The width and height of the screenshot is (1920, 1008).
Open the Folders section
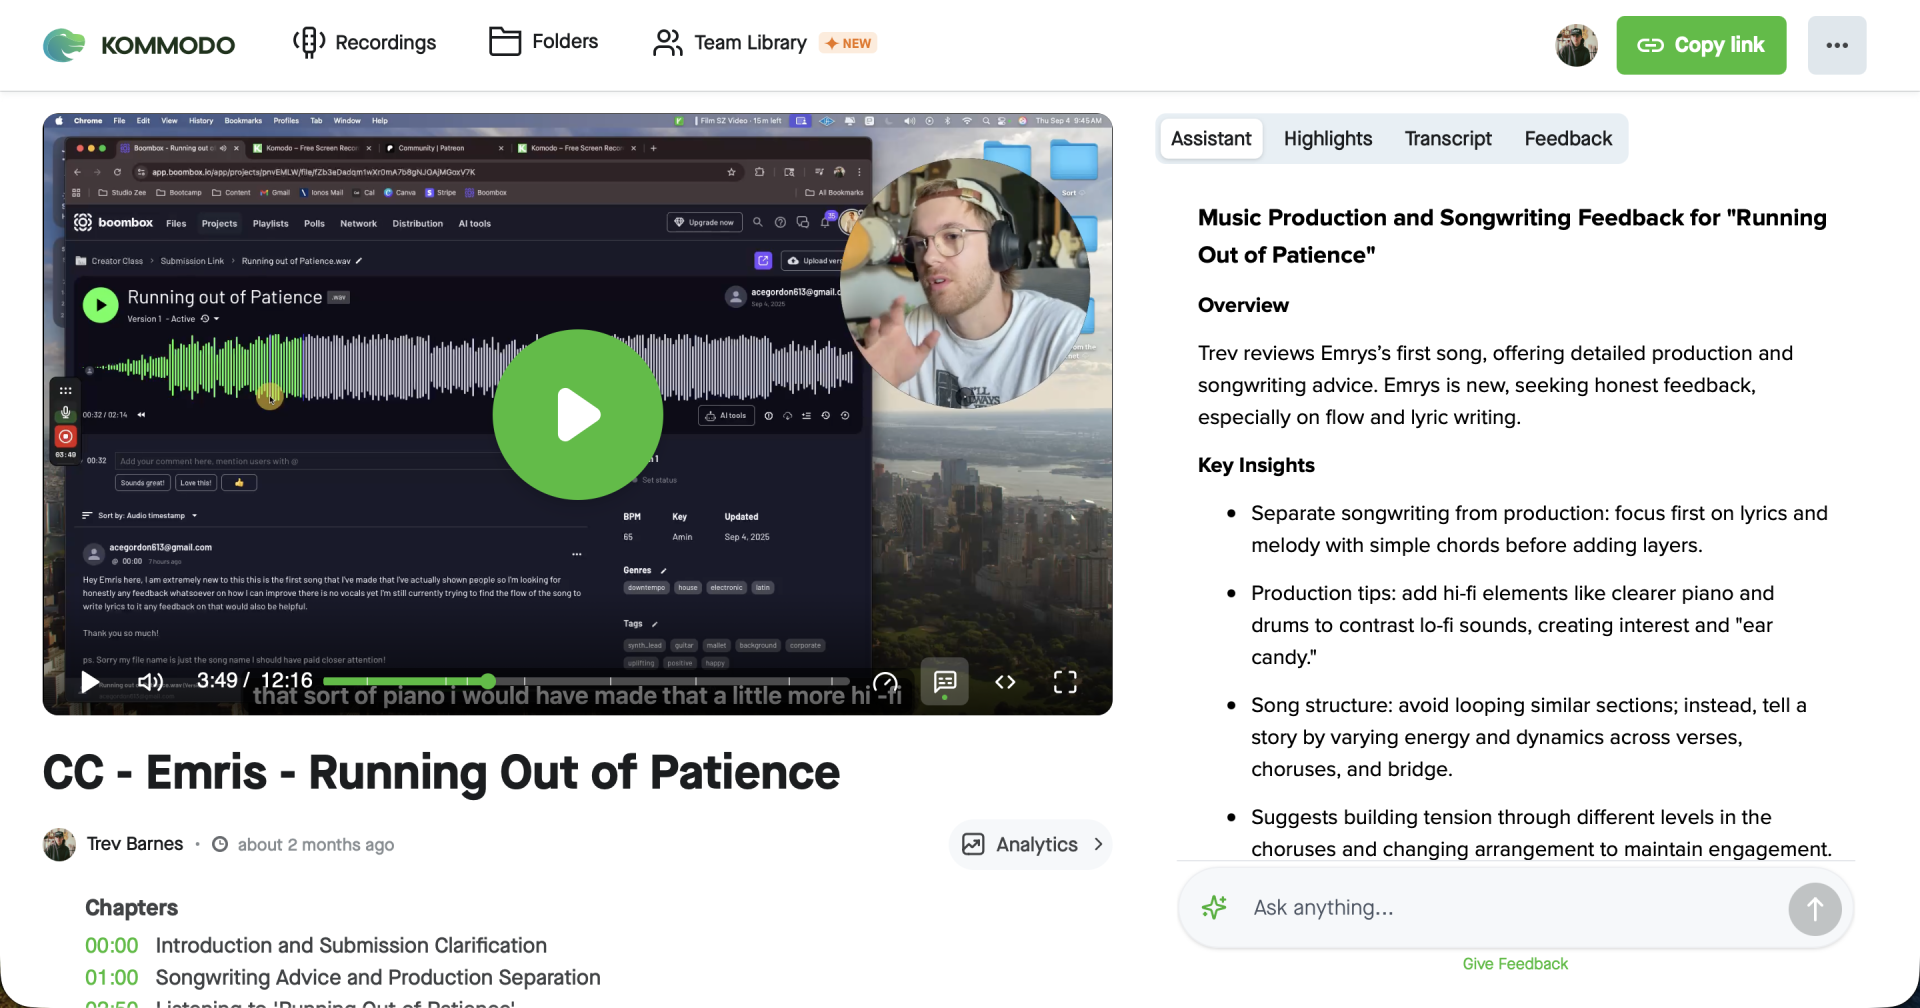tap(544, 42)
